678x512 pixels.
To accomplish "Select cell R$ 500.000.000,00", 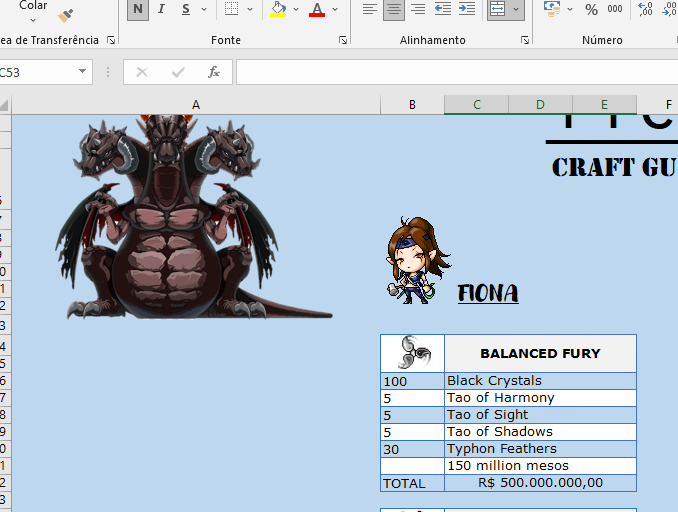I will 540,483.
